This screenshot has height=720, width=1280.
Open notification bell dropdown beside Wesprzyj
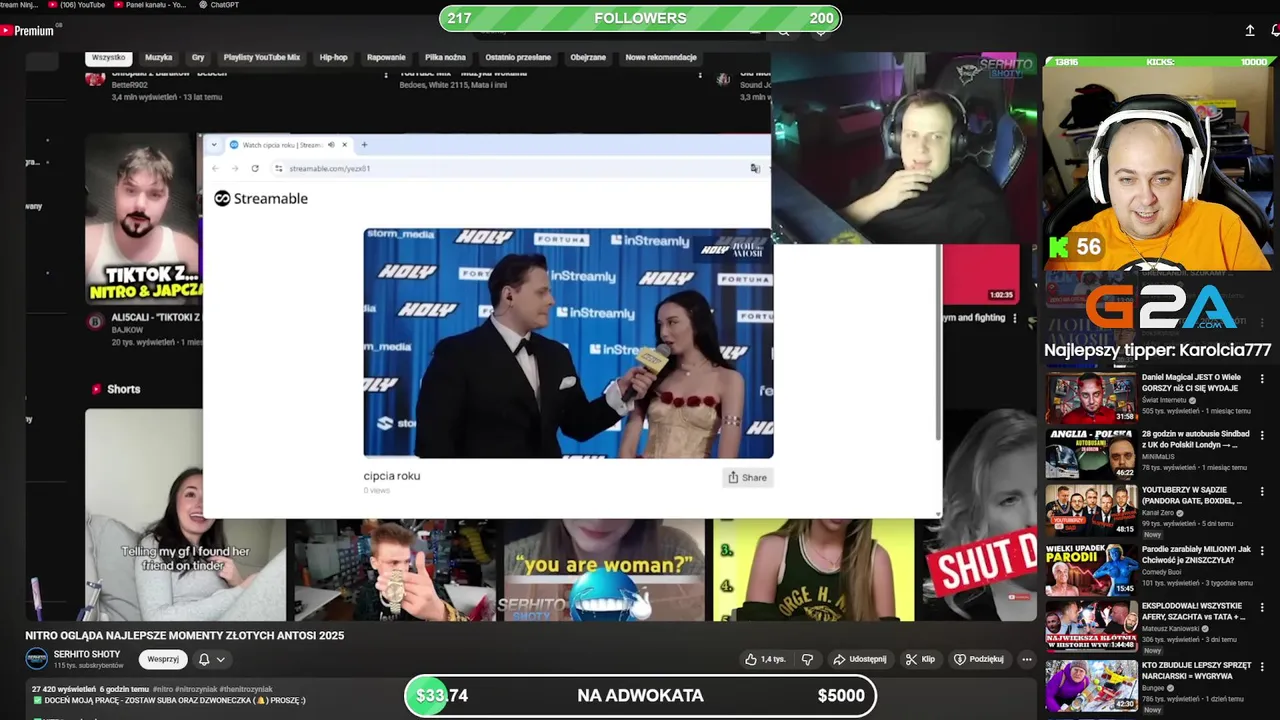pos(211,659)
